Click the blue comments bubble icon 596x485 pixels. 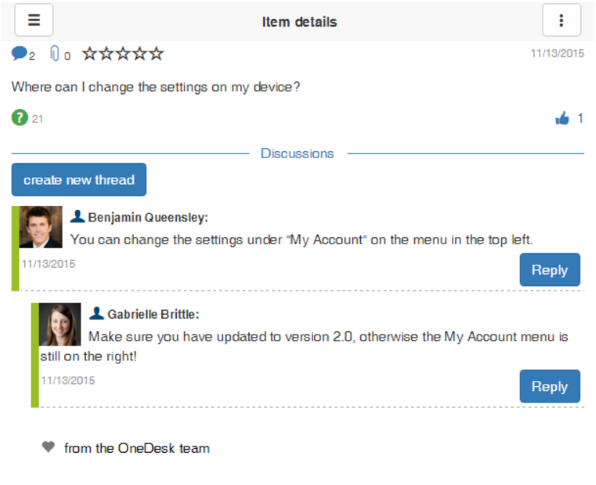19,53
